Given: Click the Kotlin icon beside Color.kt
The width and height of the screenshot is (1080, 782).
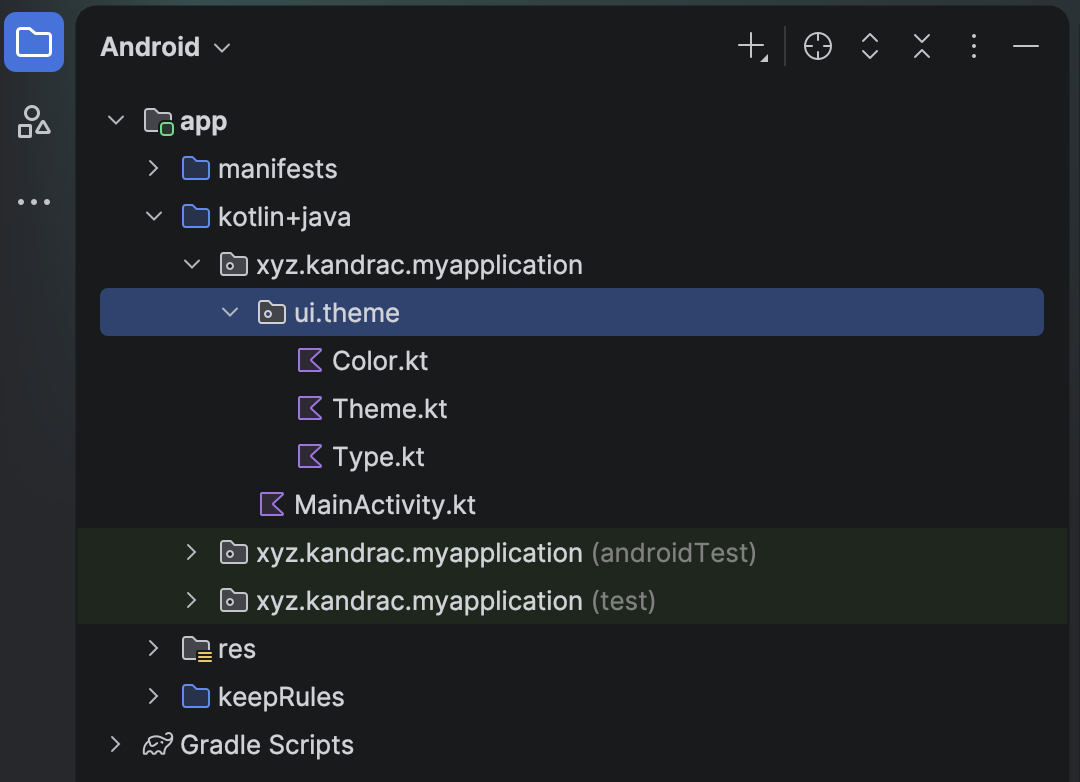Looking at the screenshot, I should coord(309,360).
